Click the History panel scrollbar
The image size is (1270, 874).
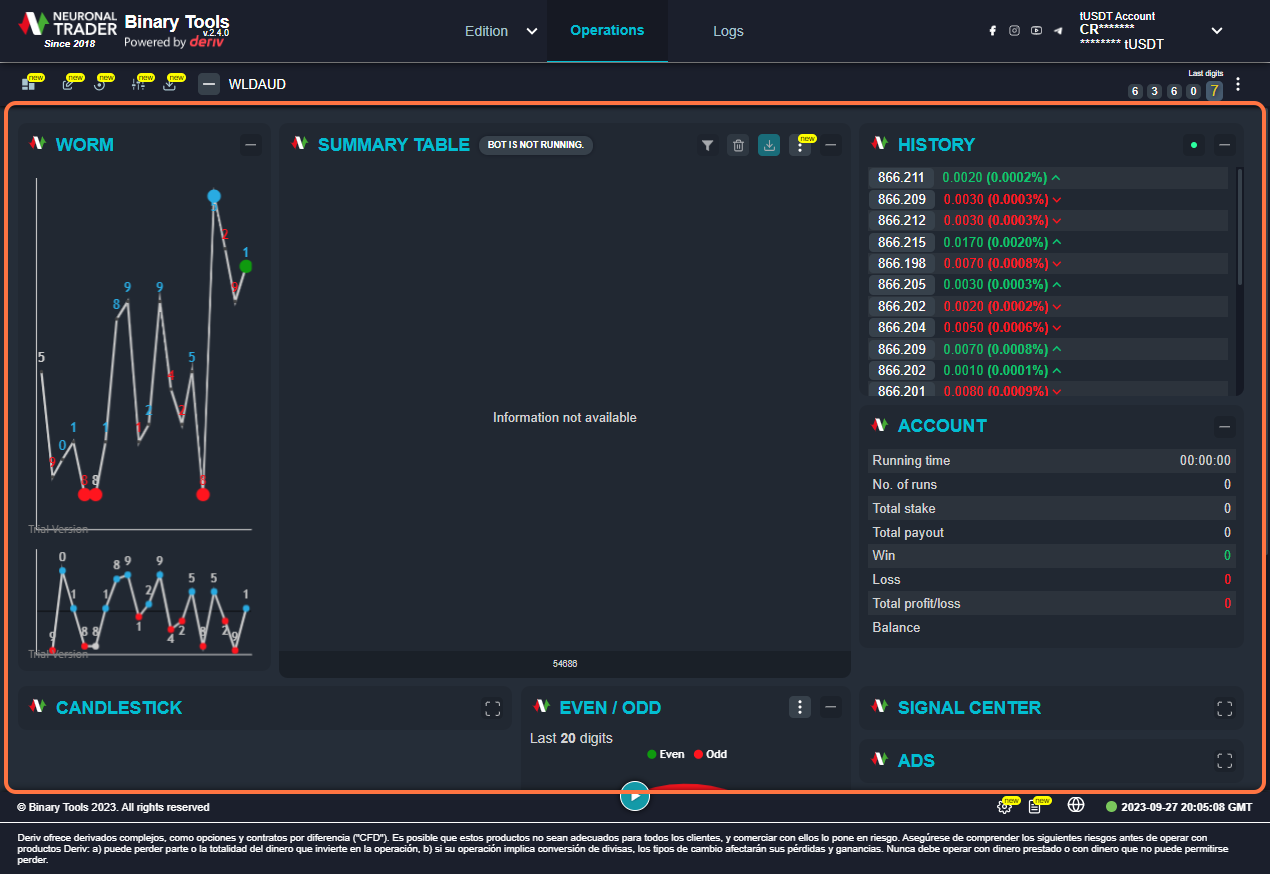[1240, 228]
